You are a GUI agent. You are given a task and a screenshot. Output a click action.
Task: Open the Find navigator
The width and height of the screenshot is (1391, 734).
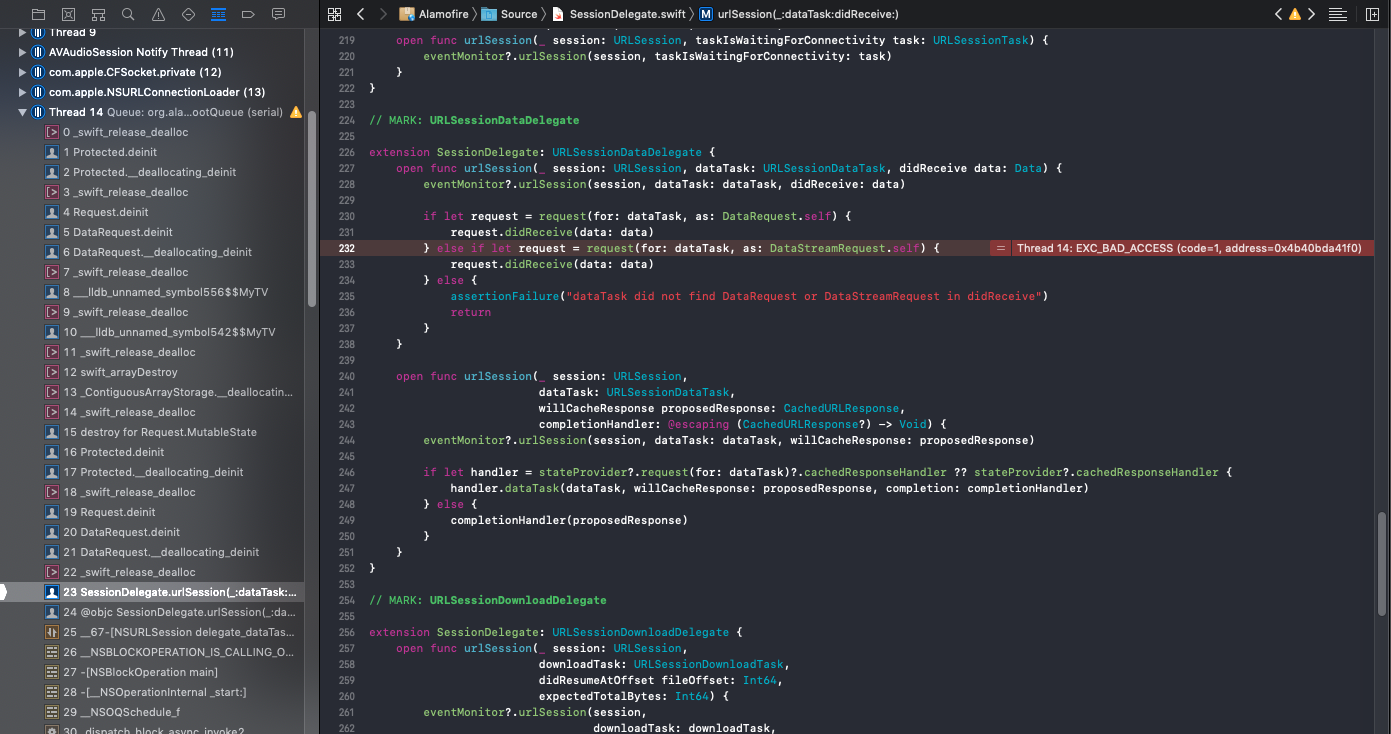point(126,15)
